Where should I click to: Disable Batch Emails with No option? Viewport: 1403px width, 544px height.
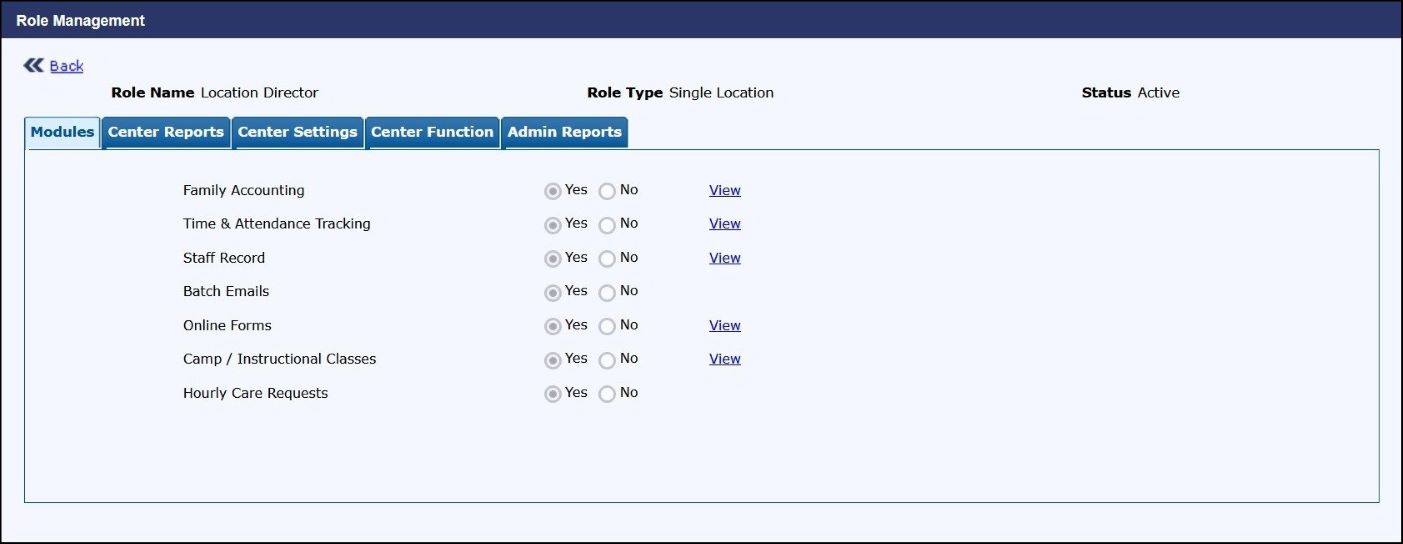click(x=607, y=293)
